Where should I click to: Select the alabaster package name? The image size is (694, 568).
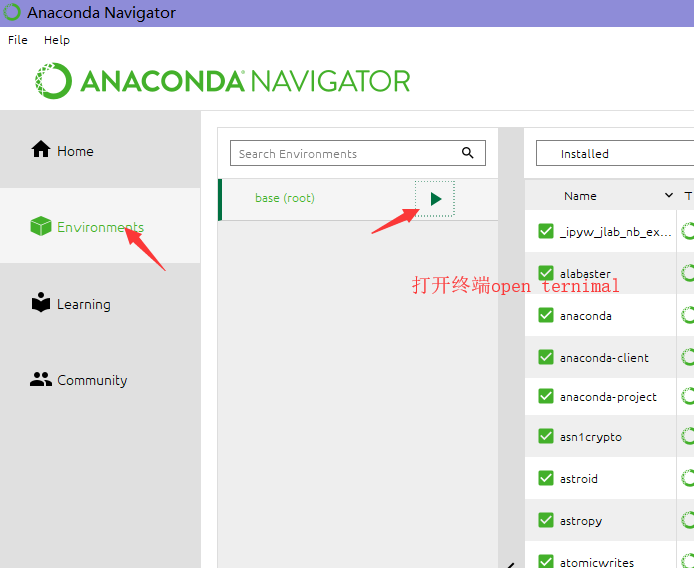[x=585, y=274]
